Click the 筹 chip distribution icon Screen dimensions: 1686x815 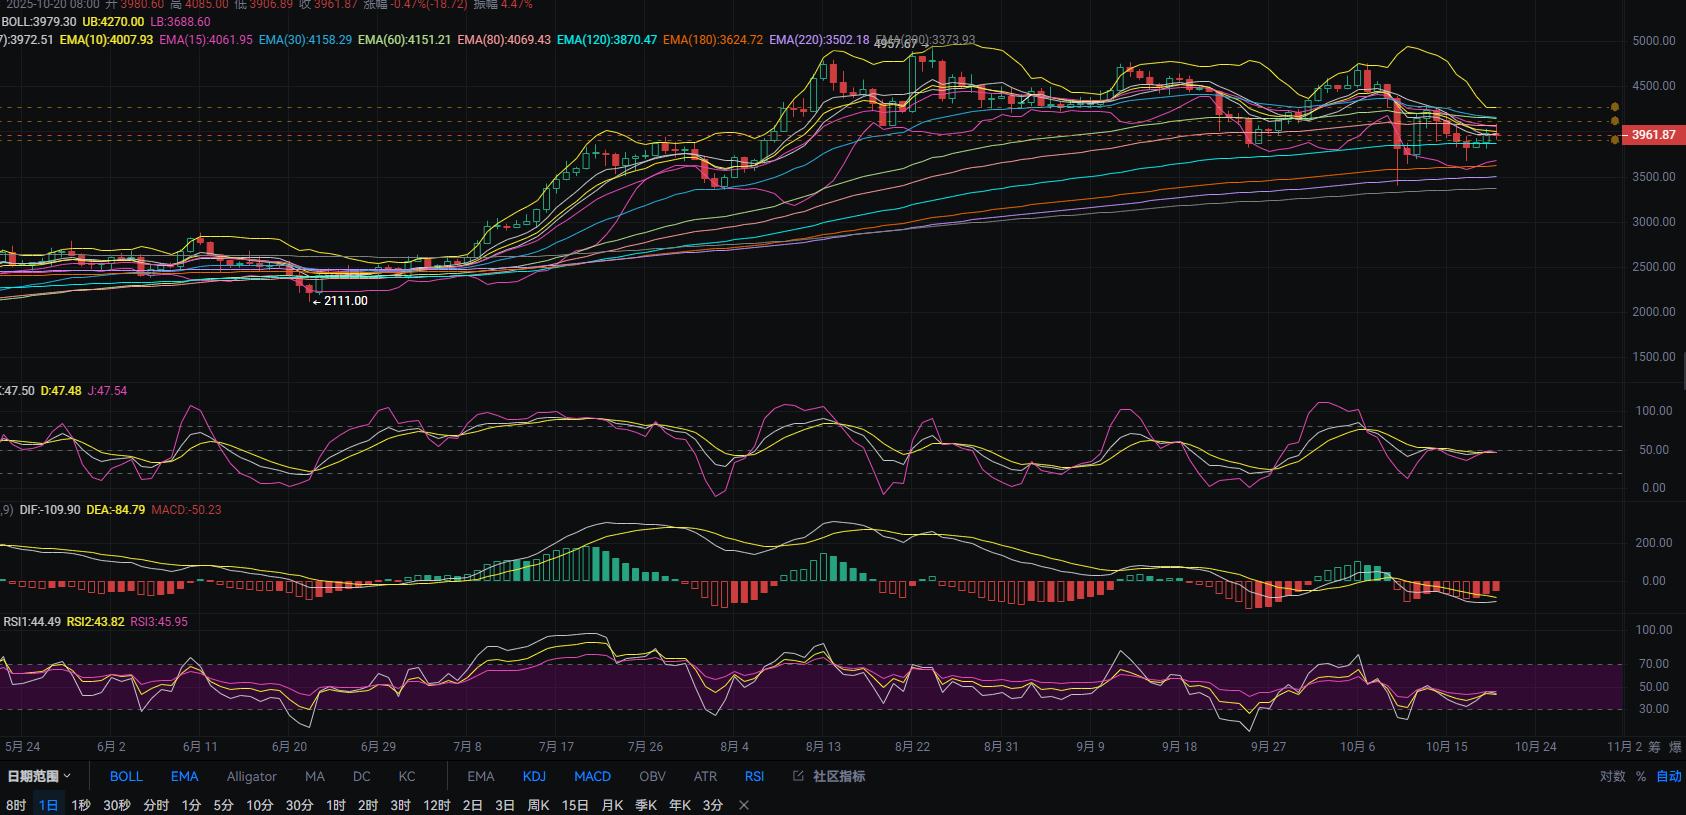click(x=1654, y=747)
